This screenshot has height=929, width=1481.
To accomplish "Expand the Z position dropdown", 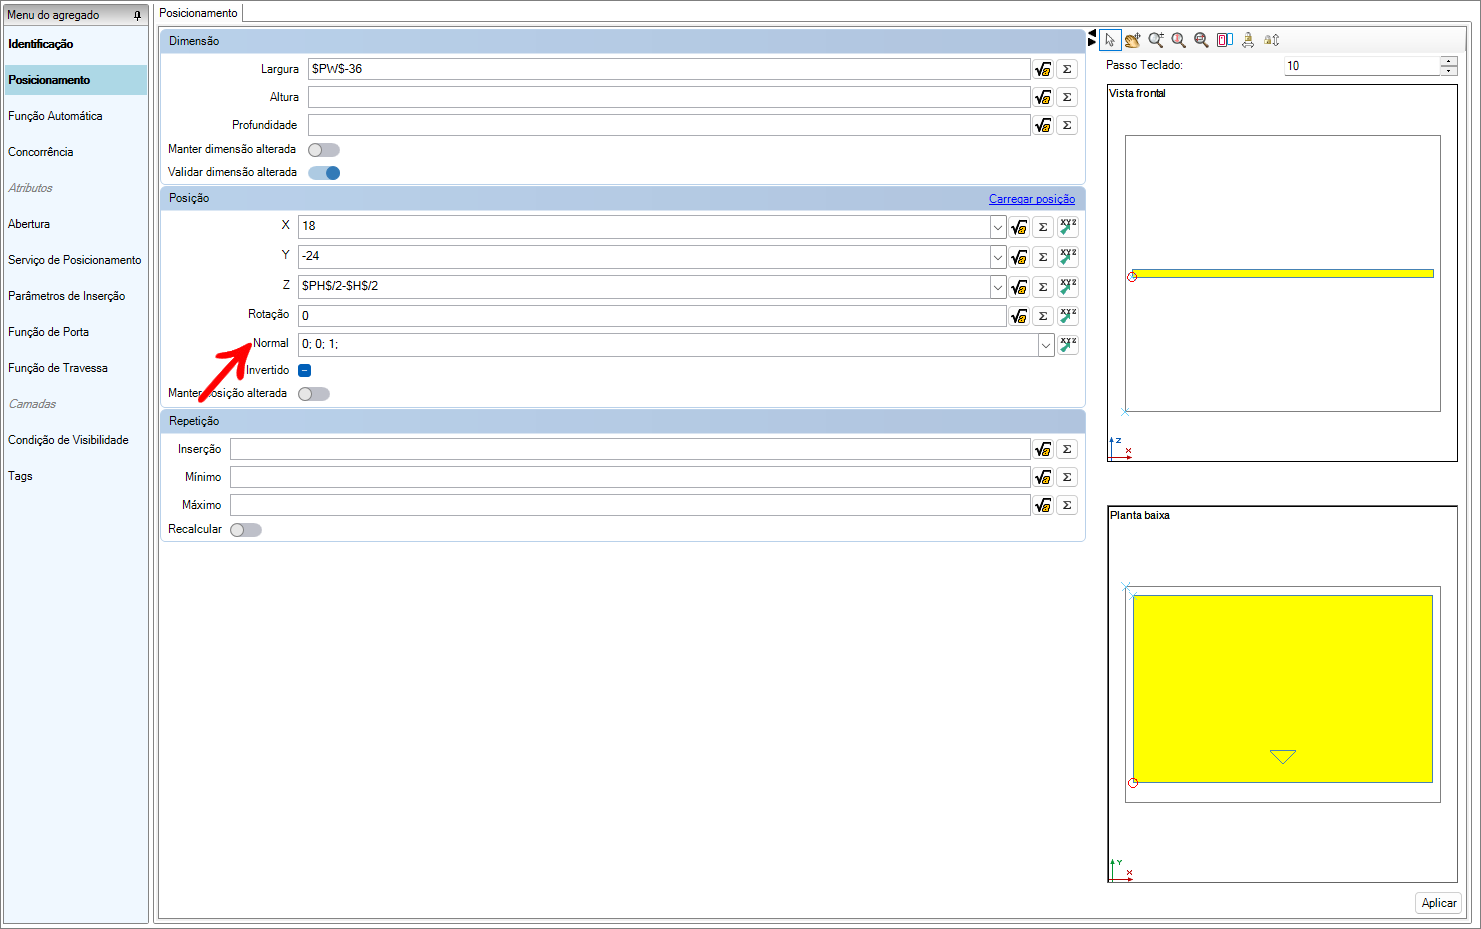I will 997,287.
